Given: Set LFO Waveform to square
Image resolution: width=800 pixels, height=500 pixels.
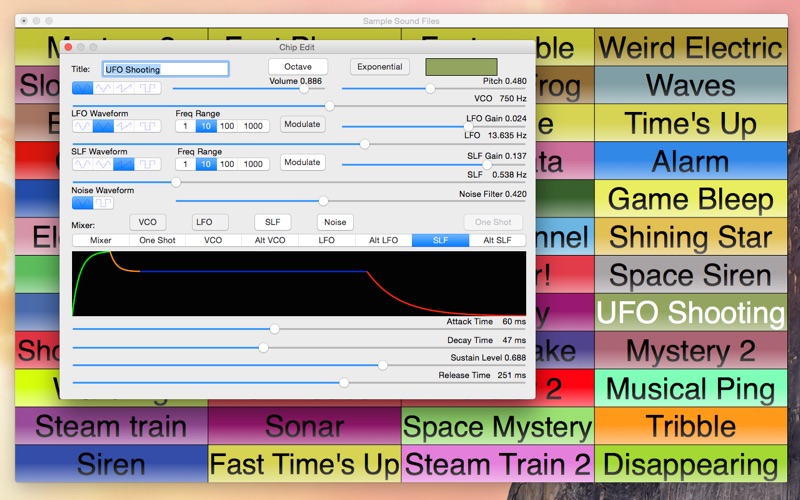Looking at the screenshot, I should pyautogui.click(x=148, y=126).
